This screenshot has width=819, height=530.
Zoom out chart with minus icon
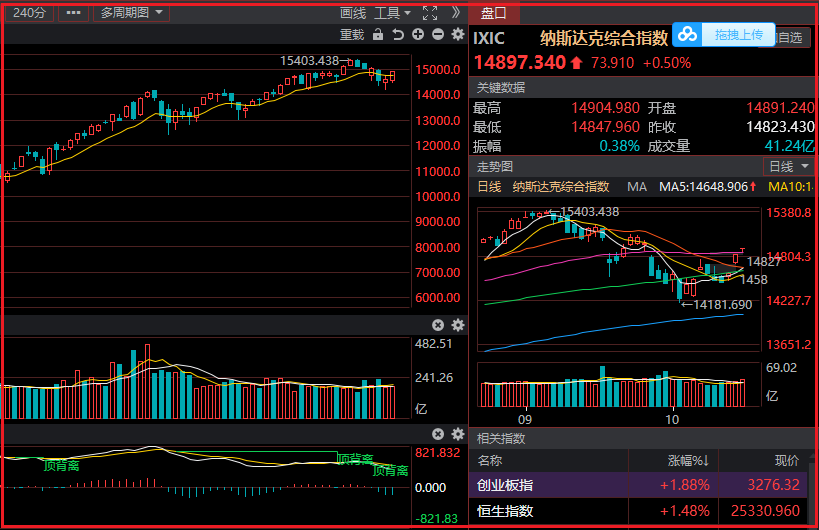[x=438, y=34]
